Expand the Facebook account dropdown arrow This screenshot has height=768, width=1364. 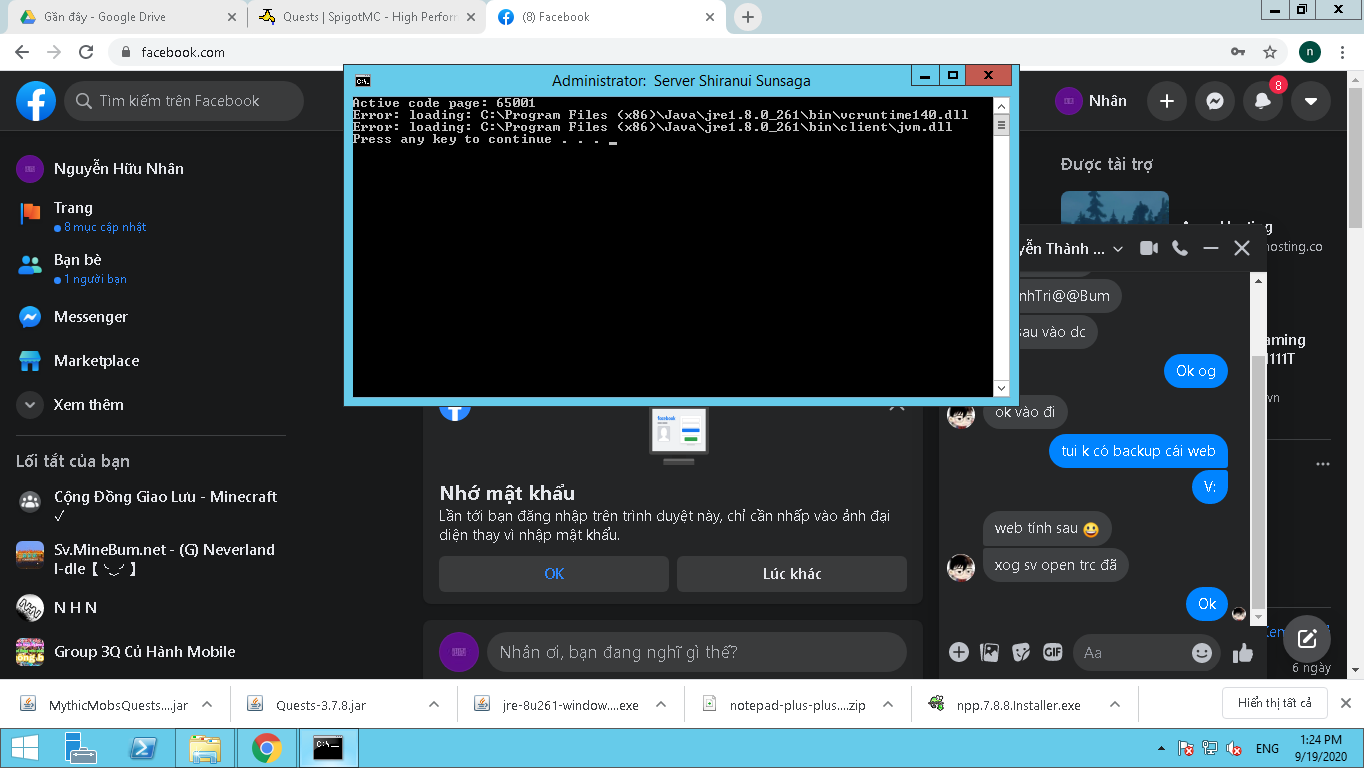click(x=1311, y=101)
